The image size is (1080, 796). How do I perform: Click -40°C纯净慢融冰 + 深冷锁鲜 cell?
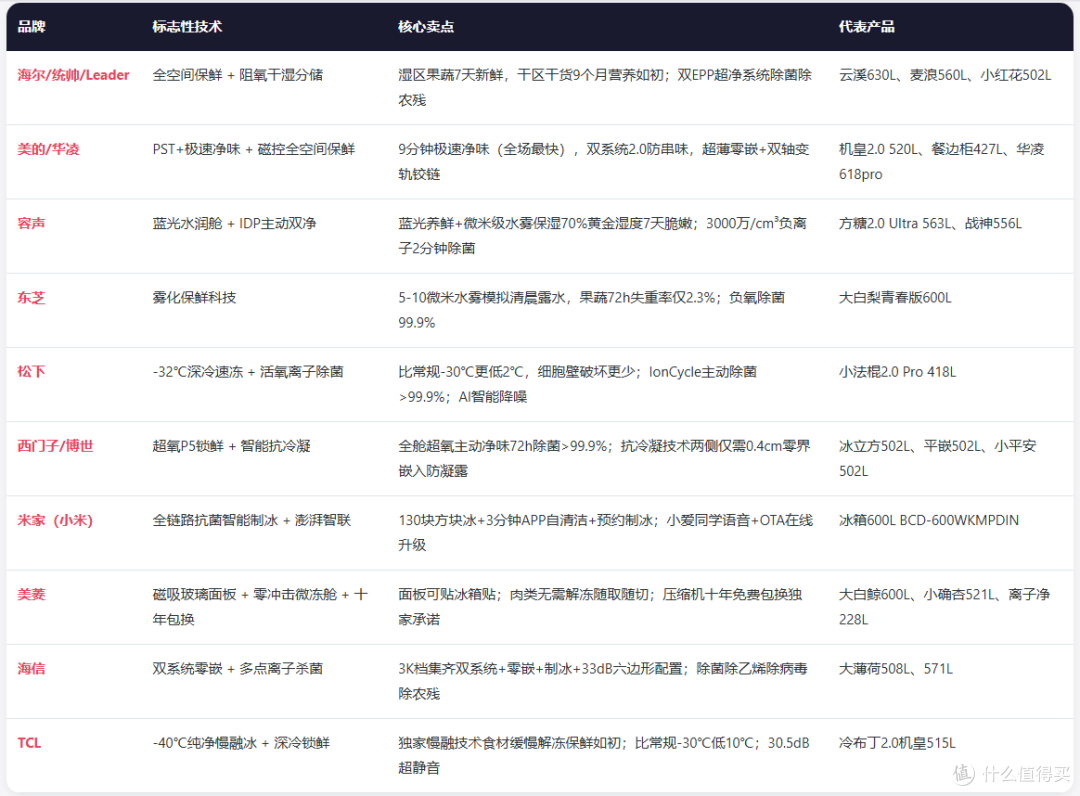point(241,743)
